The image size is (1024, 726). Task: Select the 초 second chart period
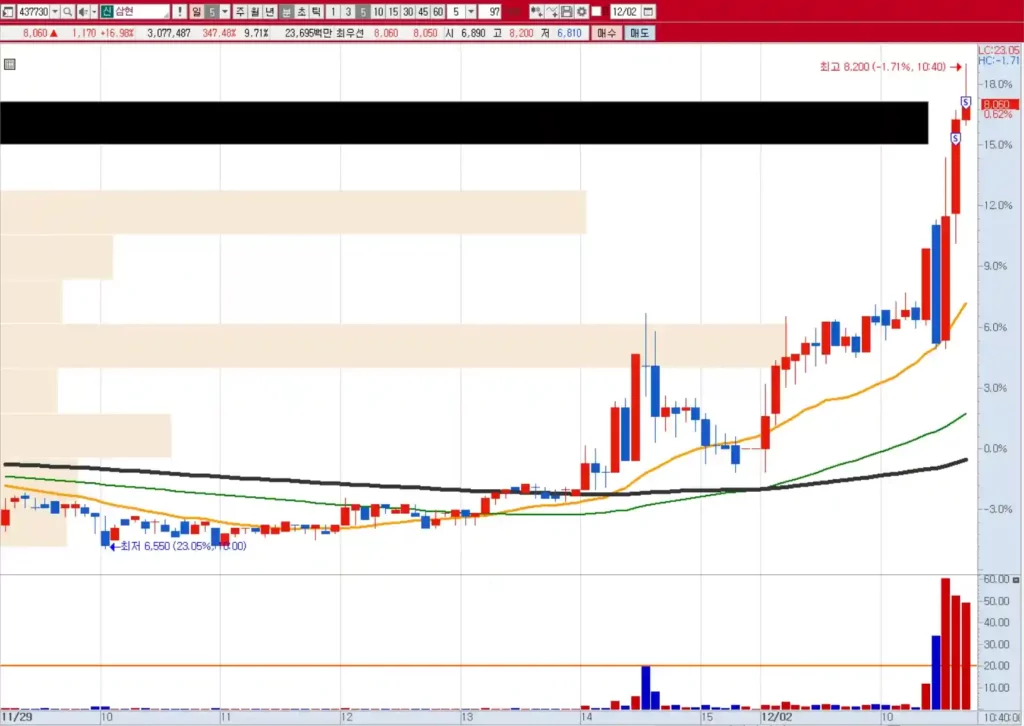point(301,12)
